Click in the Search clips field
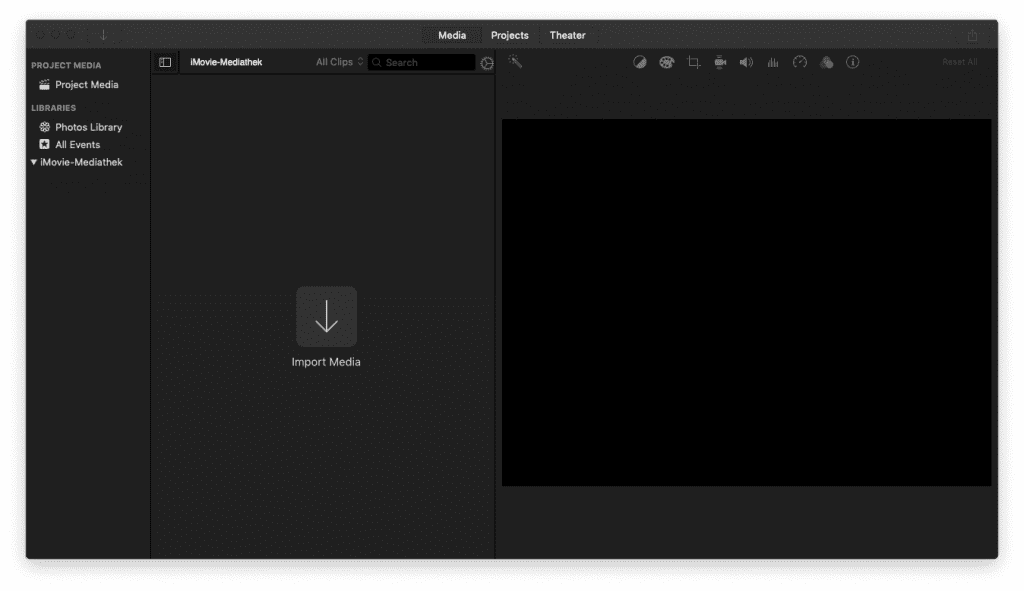Image resolution: width=1024 pixels, height=591 pixels. pos(422,62)
